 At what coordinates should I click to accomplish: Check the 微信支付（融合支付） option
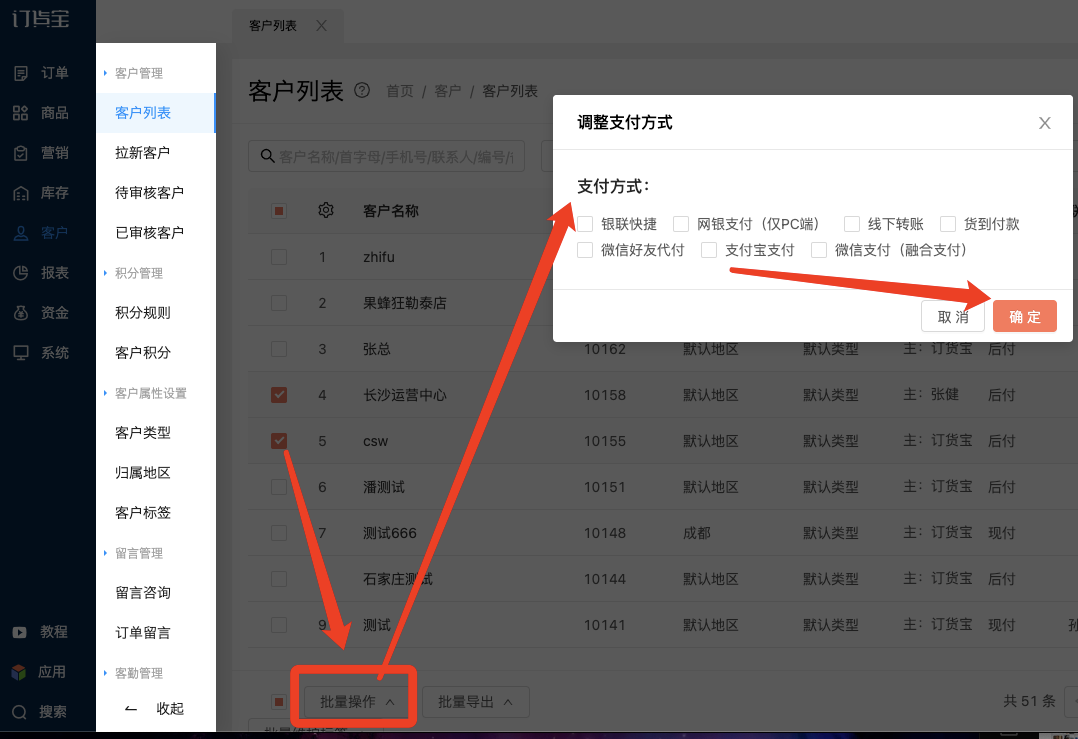click(x=819, y=250)
